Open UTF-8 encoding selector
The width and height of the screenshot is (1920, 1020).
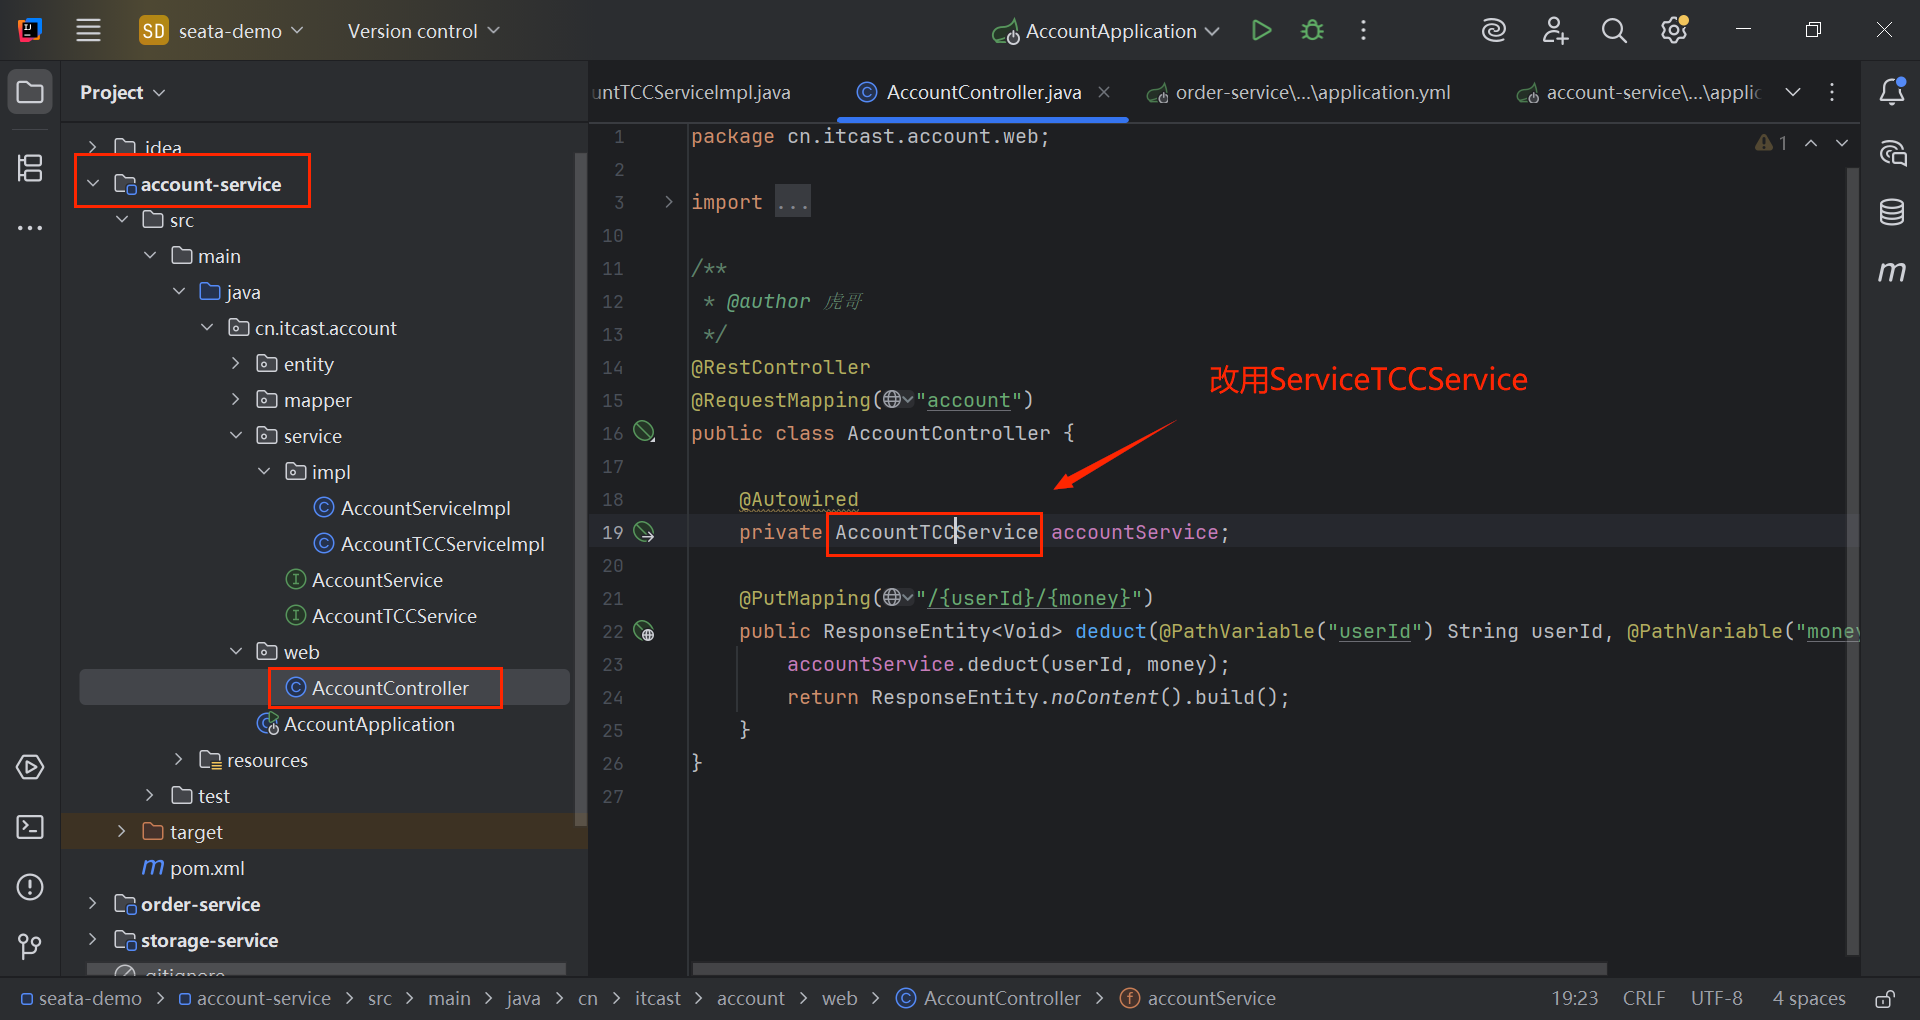pos(1716,998)
